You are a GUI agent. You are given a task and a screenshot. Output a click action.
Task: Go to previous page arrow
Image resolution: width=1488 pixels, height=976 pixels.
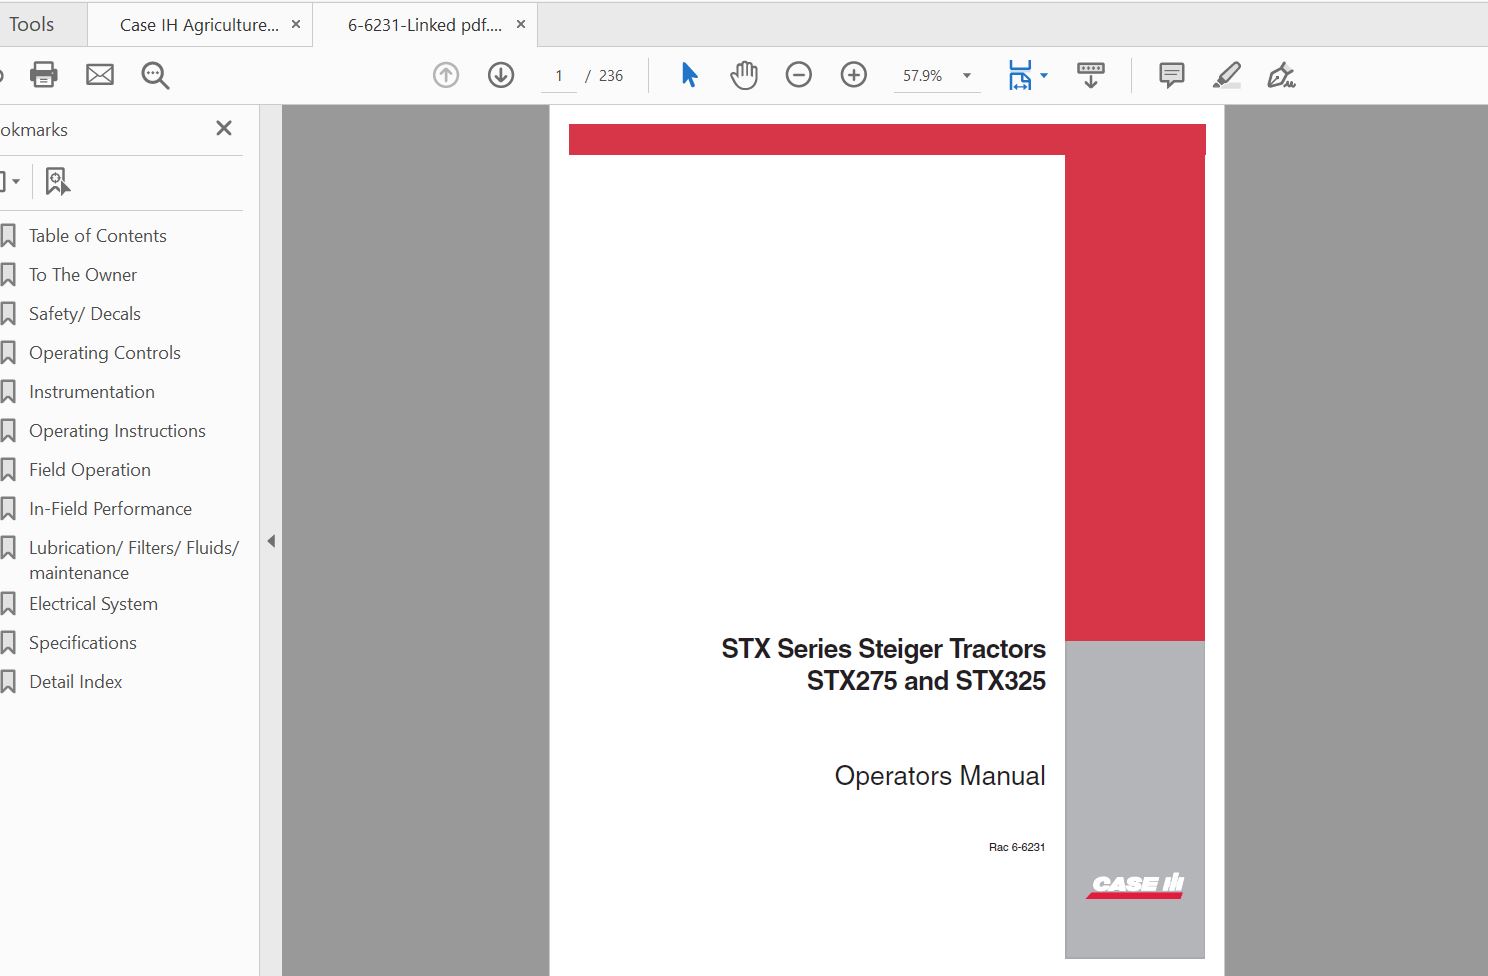click(446, 75)
